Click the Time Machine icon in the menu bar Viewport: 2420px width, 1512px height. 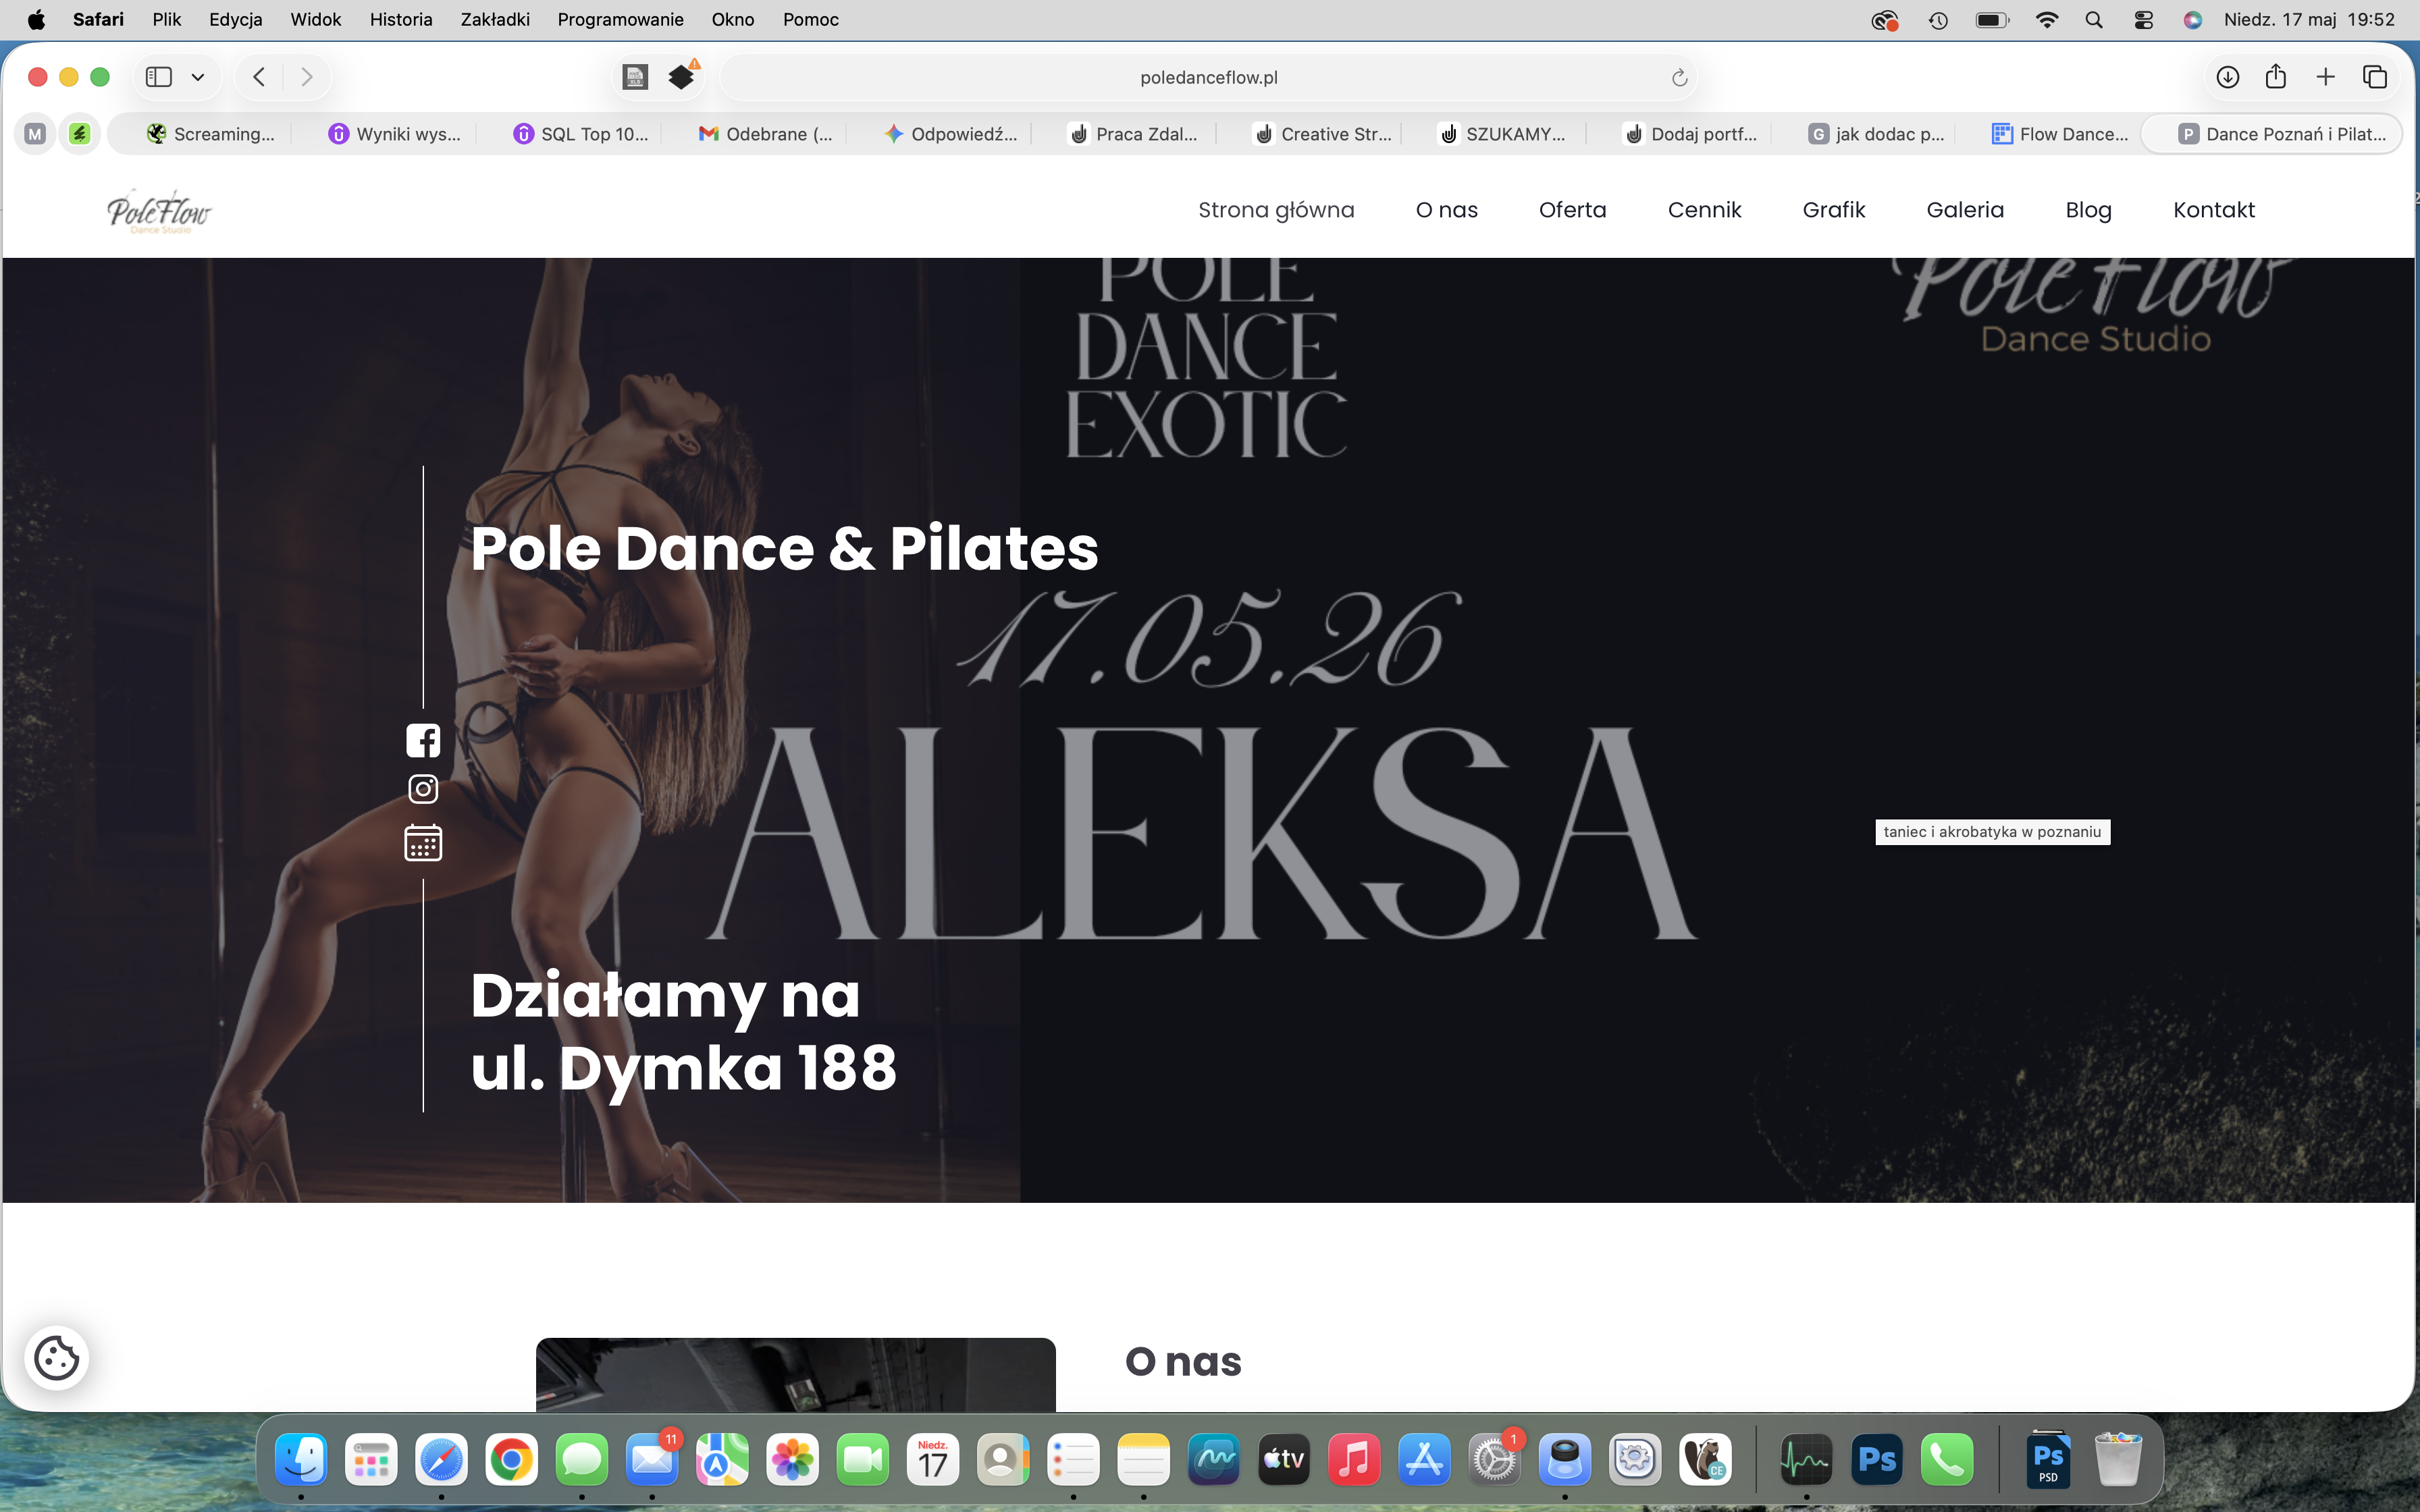coord(1938,20)
